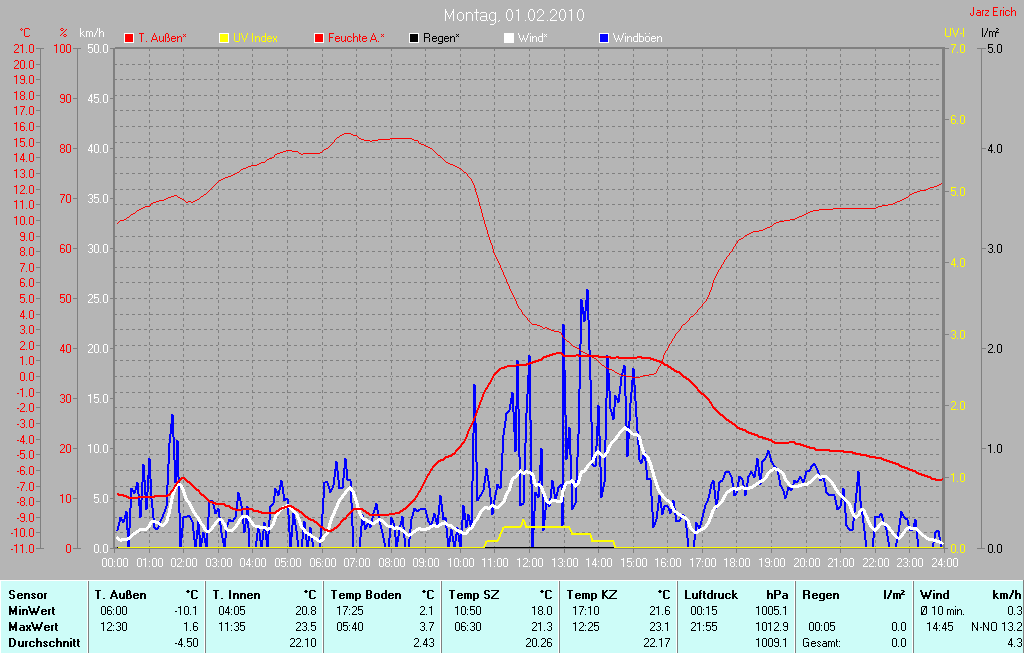Select the 'Montag, 01.02.2010' chart title

[x=515, y=15]
